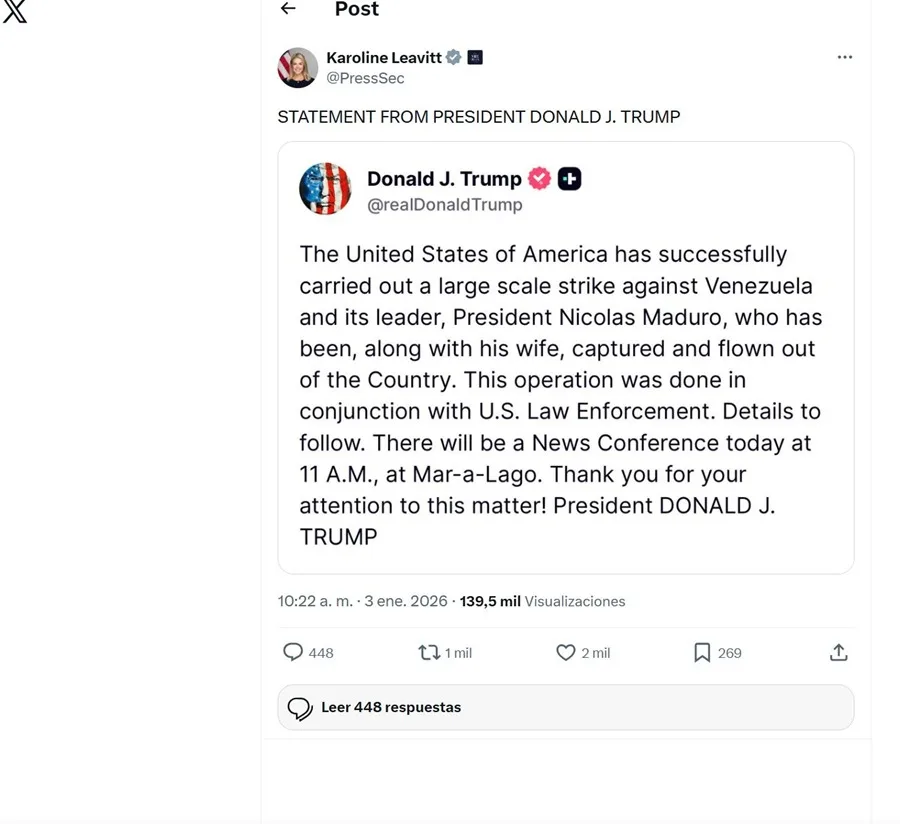This screenshot has width=900, height=824.
Task: Open the three-dot more options menu
Action: pyautogui.click(x=845, y=57)
